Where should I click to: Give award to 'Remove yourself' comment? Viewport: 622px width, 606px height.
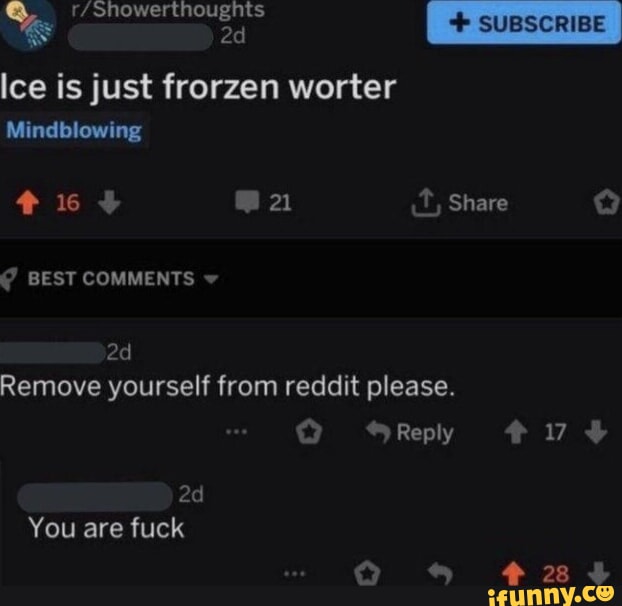coord(309,431)
